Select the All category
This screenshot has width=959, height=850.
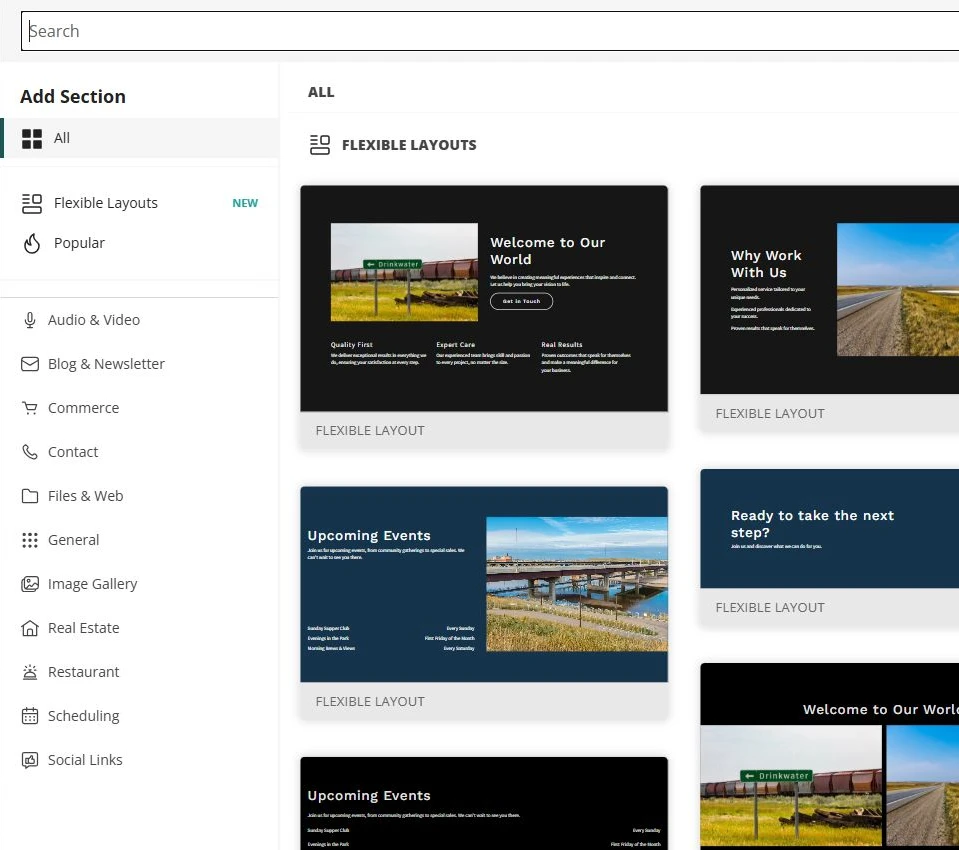(x=139, y=138)
